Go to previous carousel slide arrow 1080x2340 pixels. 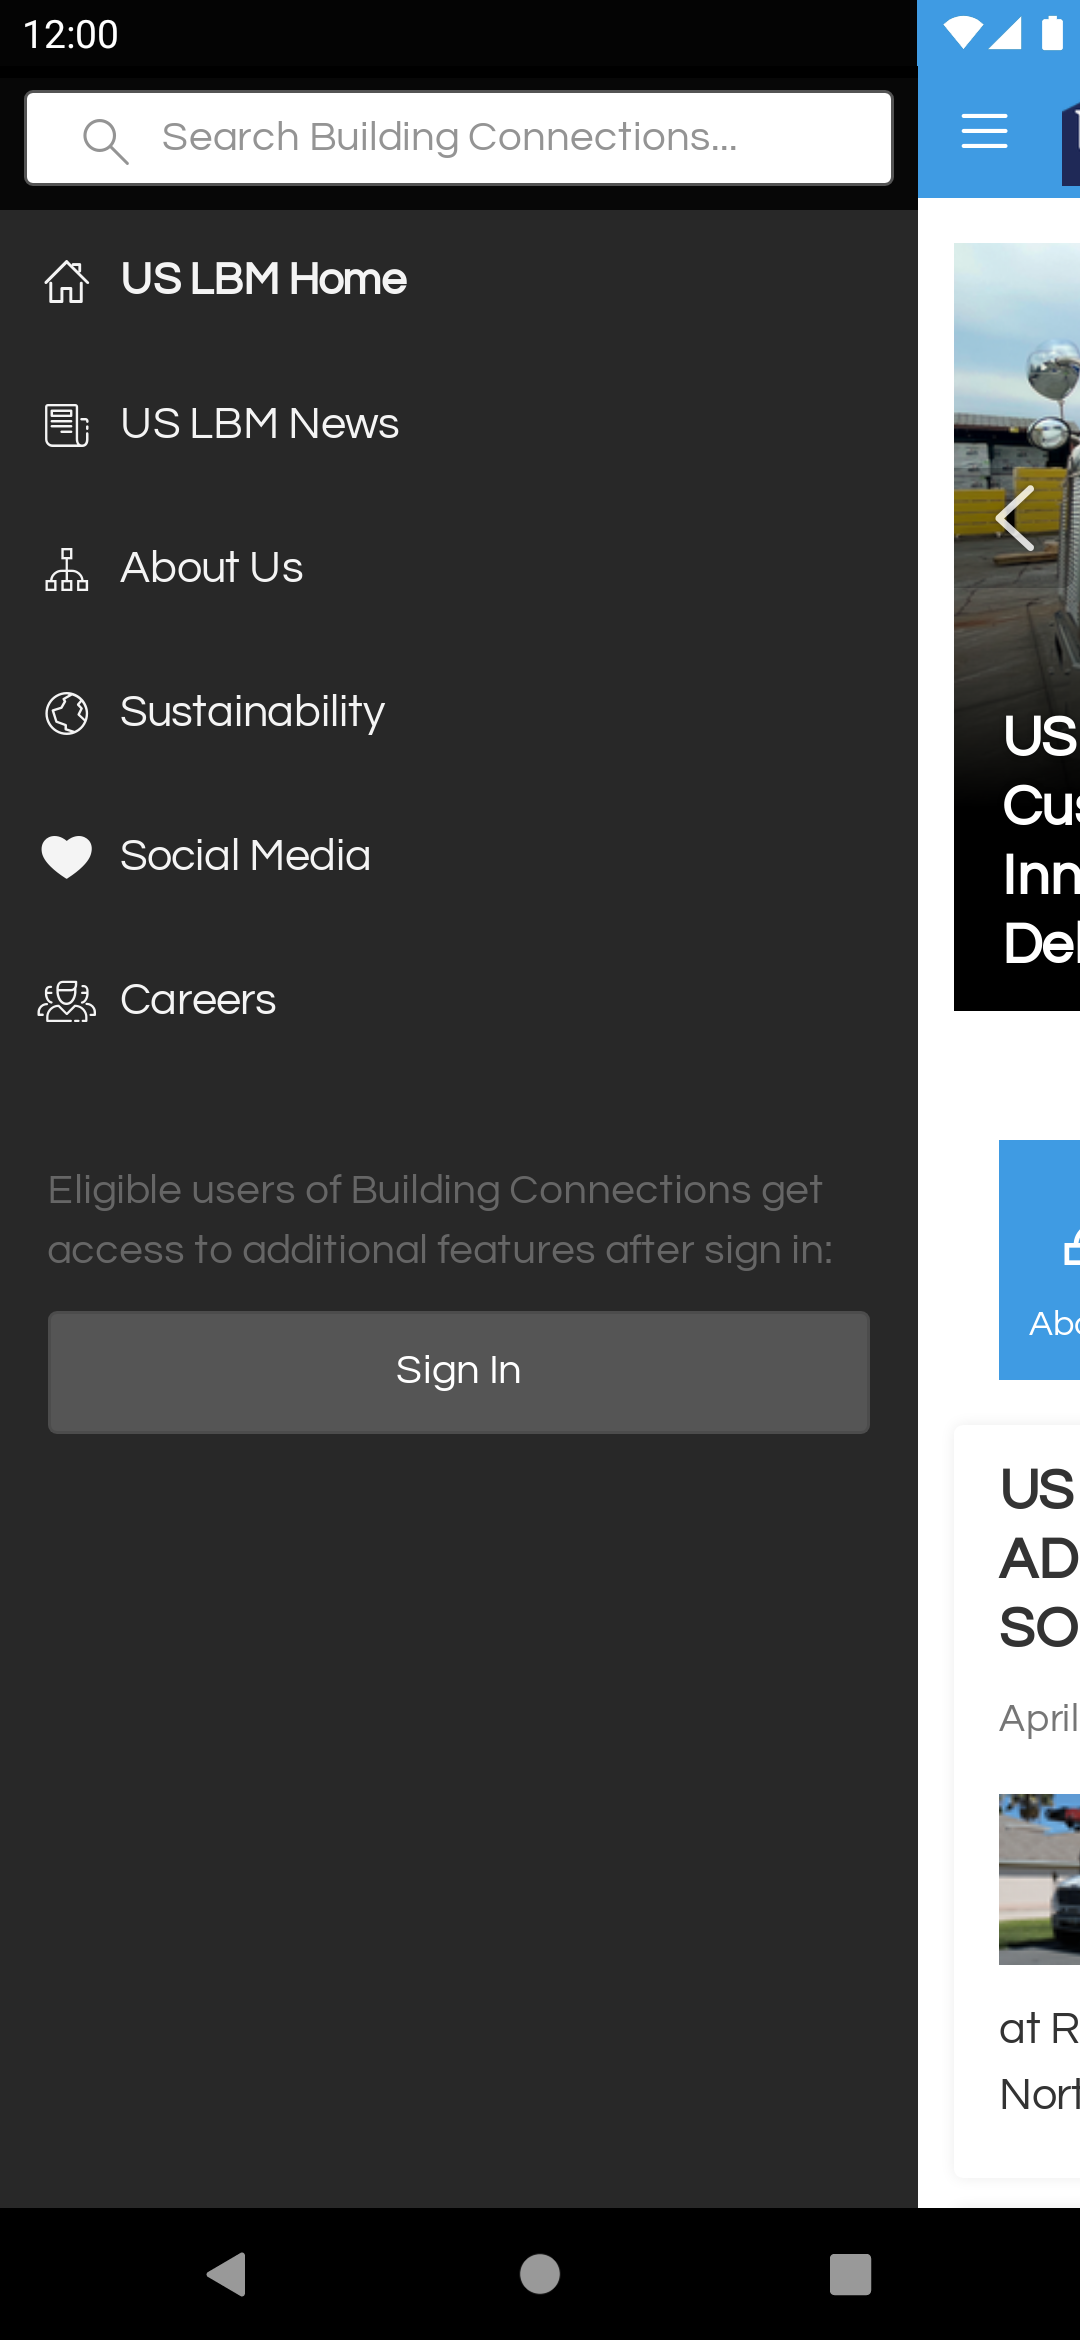tap(1015, 518)
